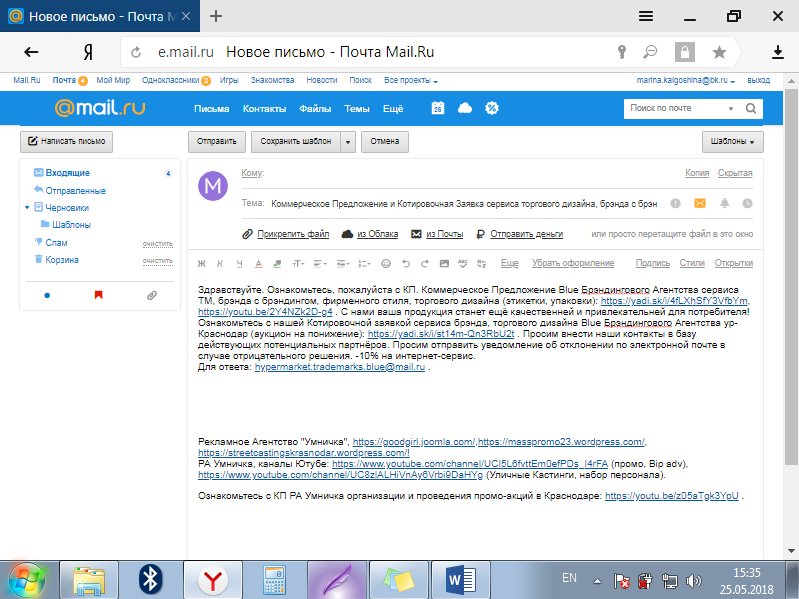Apply bold formatting with the Ж button

coord(201,263)
